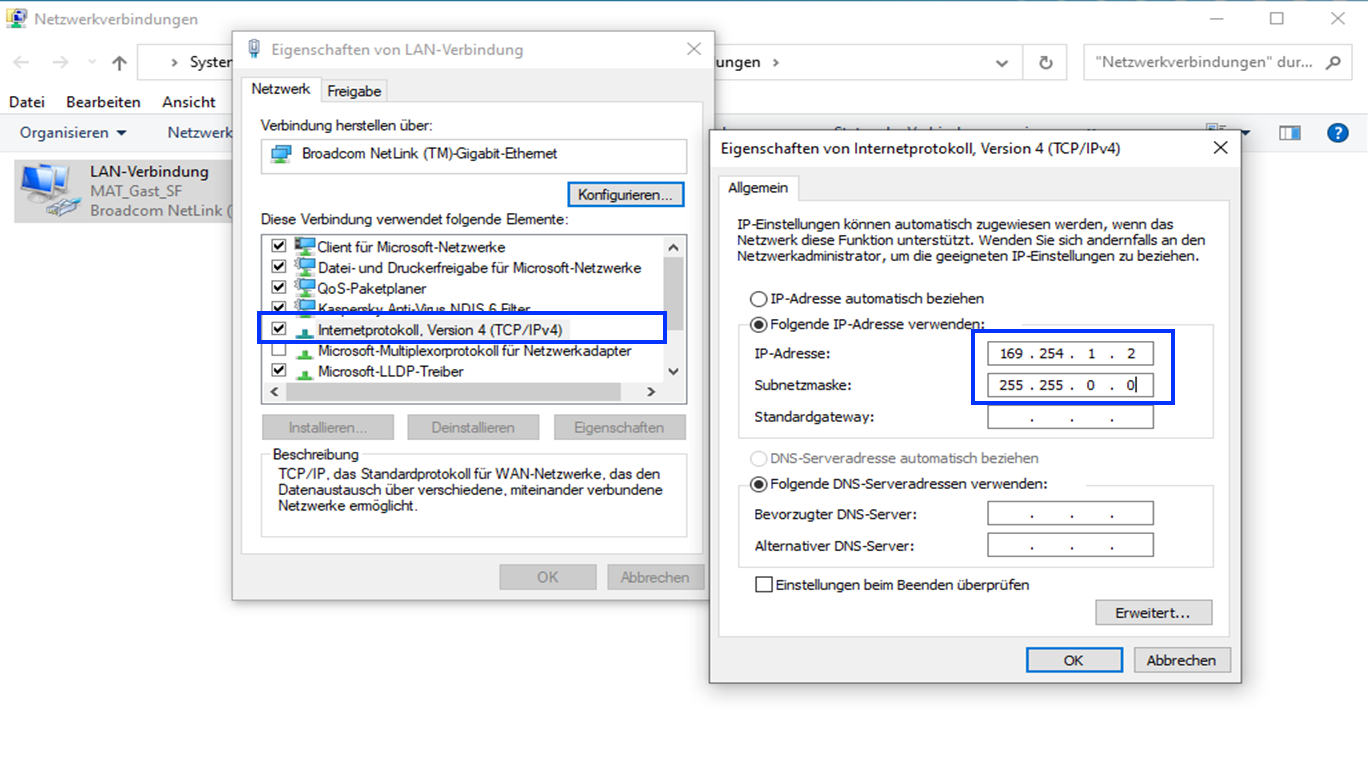Click Abbrechen in LAN-Verbindung dialog
The image size is (1368, 771).
point(655,577)
